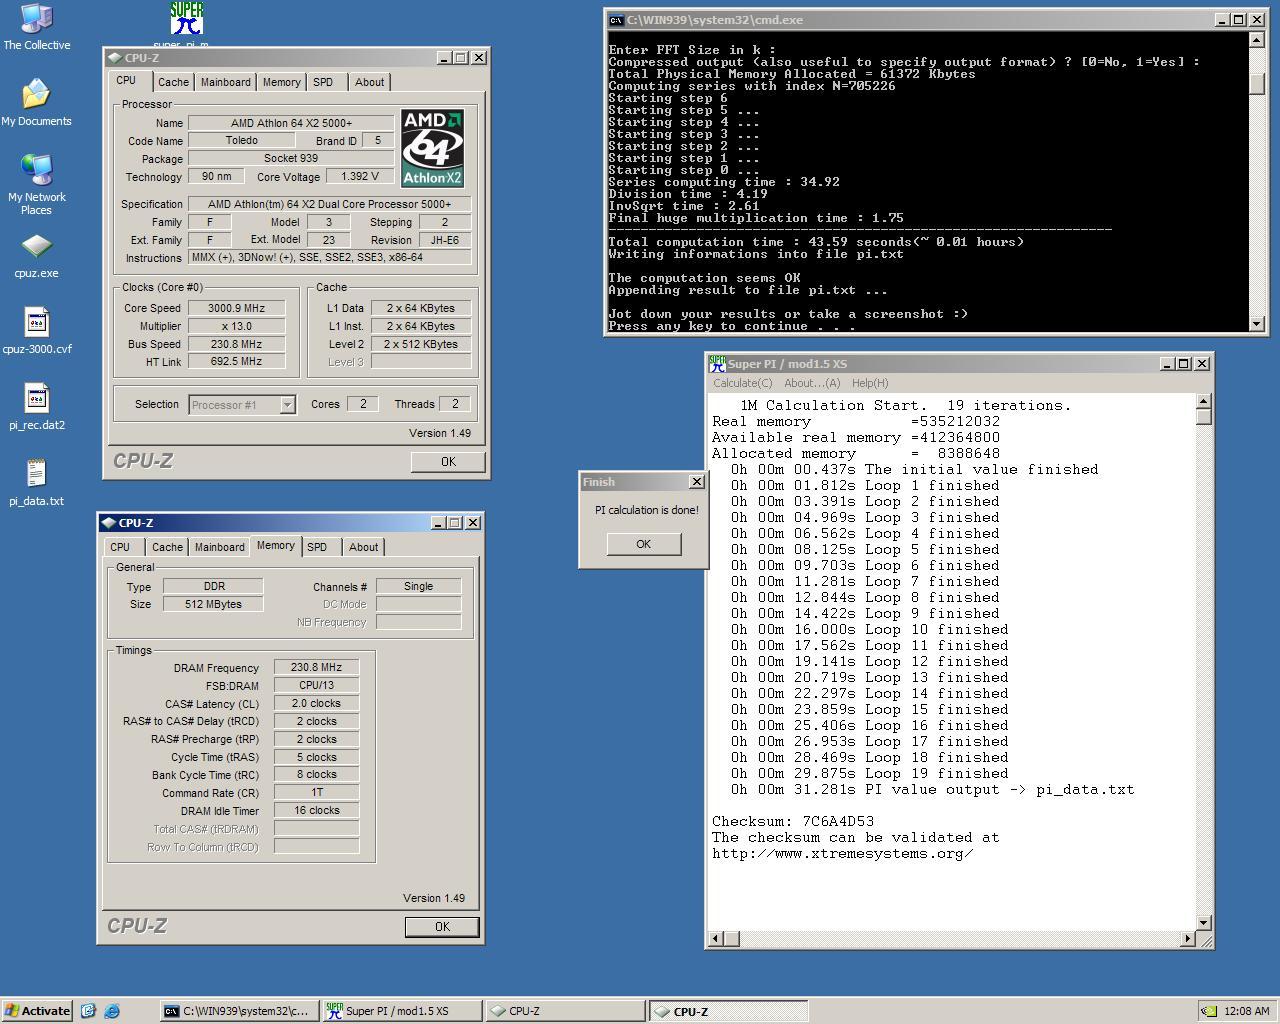Viewport: 1280px width, 1024px height.
Task: Click the Core Voltage 1.392 V field
Action: point(360,177)
